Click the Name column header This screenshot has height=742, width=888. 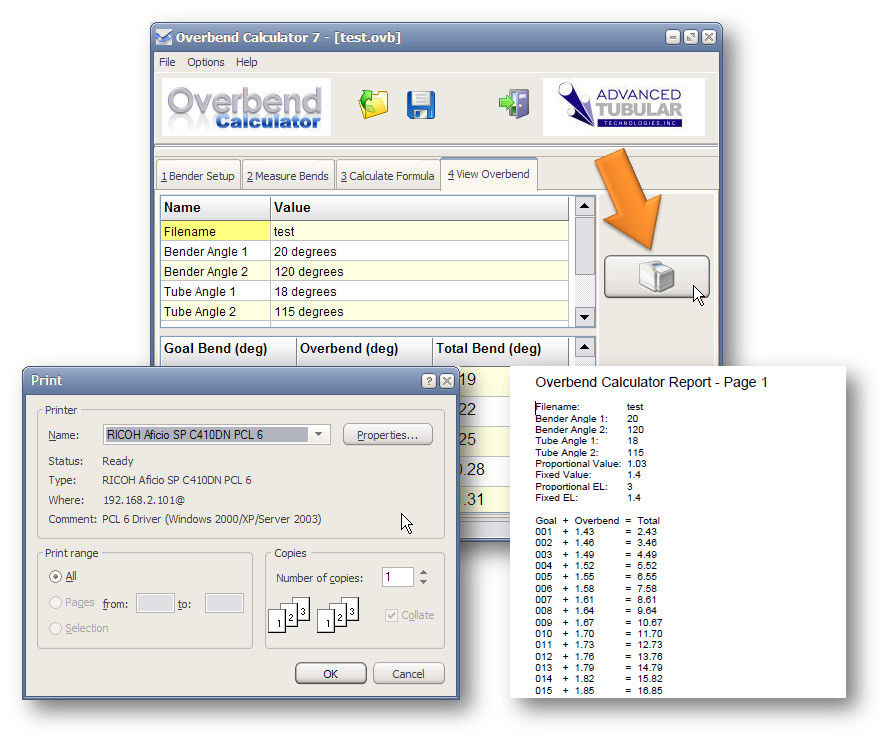(x=216, y=208)
